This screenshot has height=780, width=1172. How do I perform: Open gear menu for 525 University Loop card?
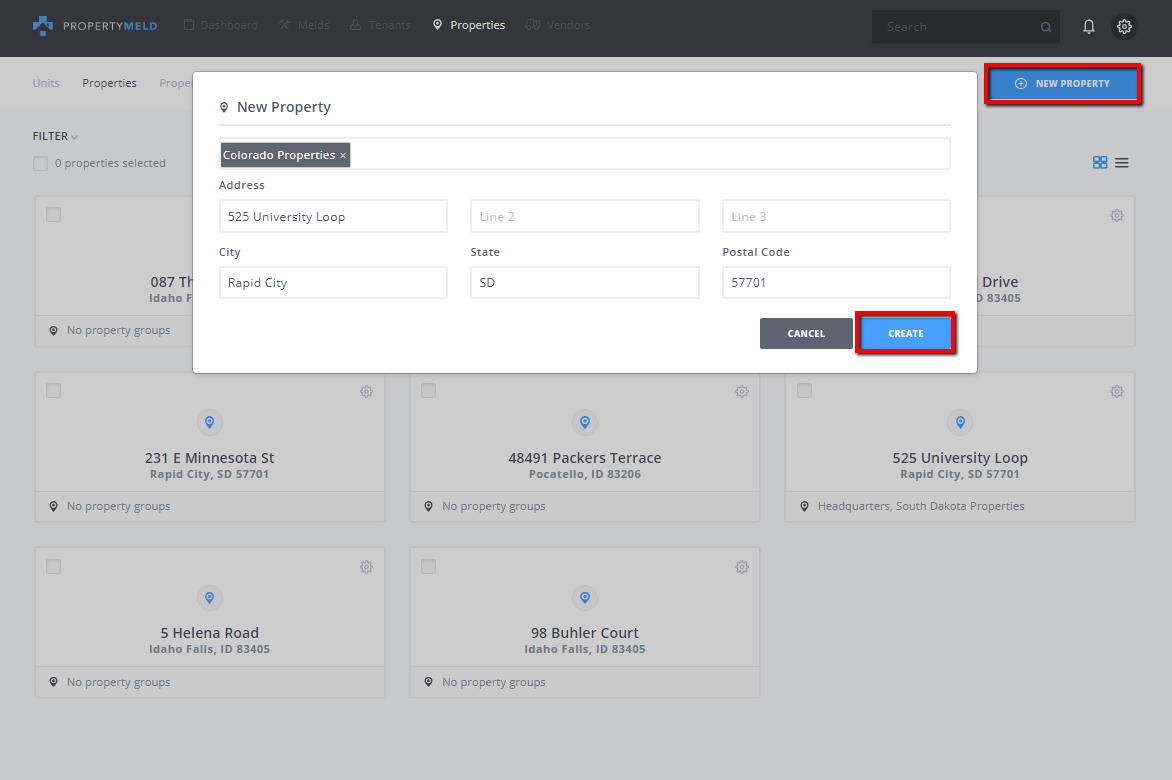(1117, 392)
